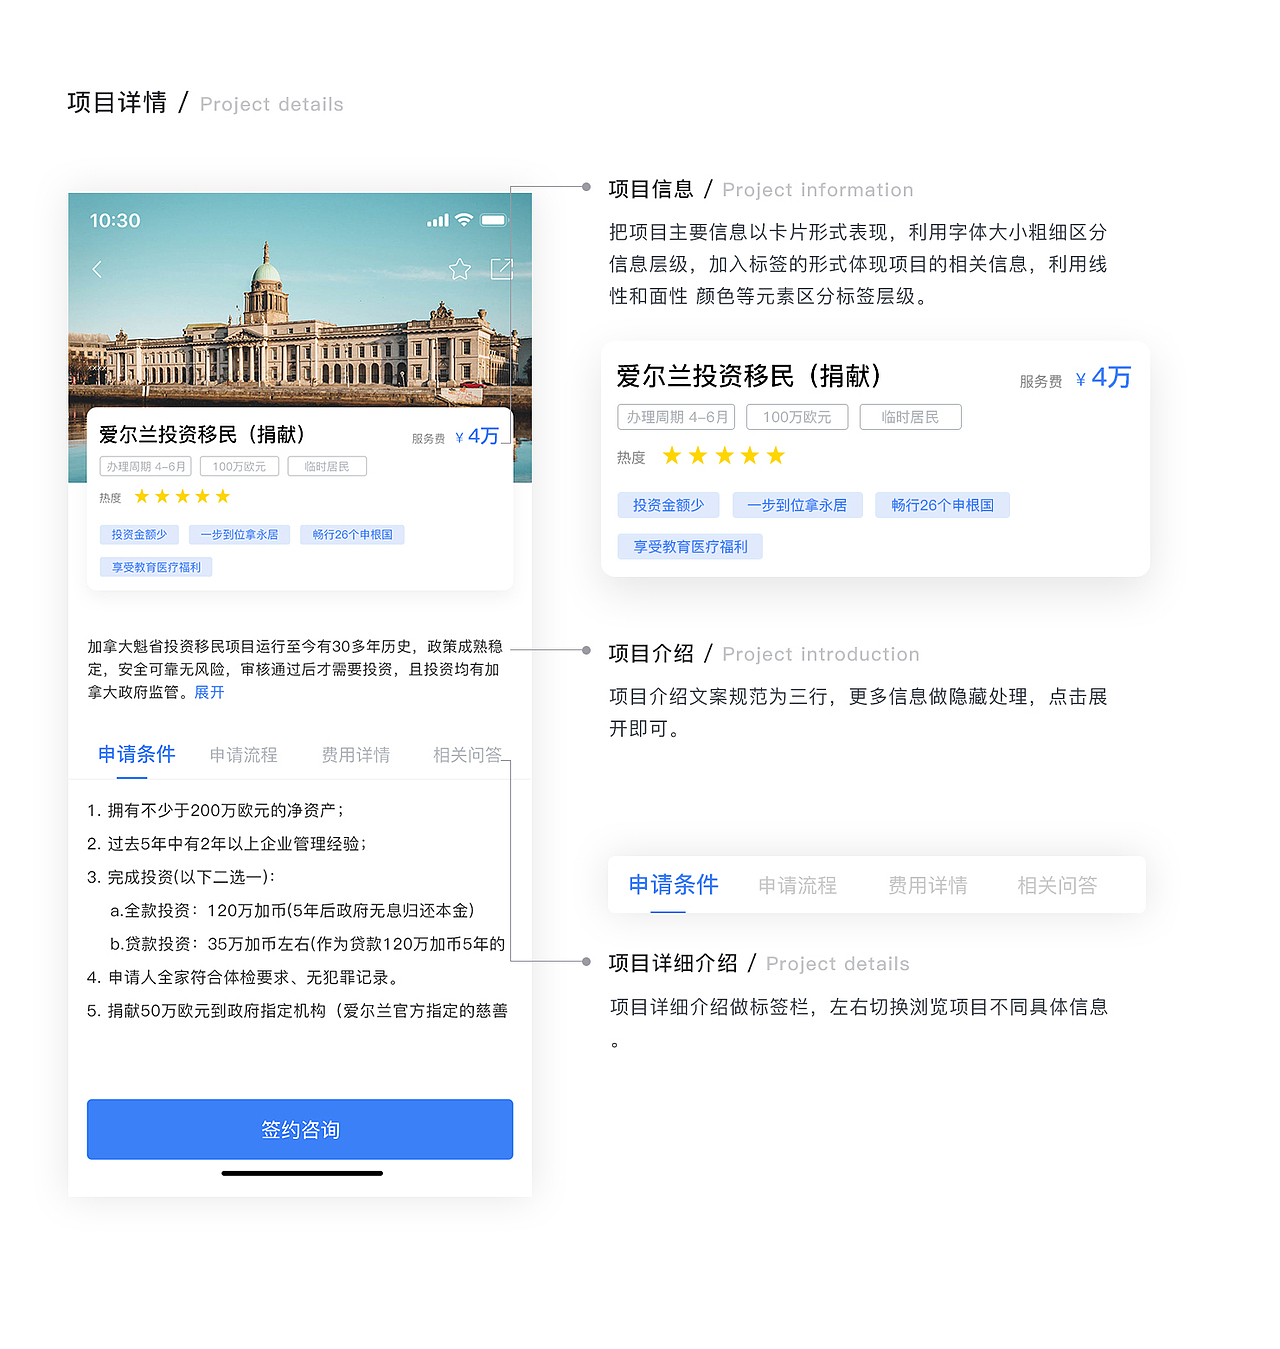Tap the Wi-Fi icon in status bar
The width and height of the screenshot is (1280, 1349).
[464, 220]
